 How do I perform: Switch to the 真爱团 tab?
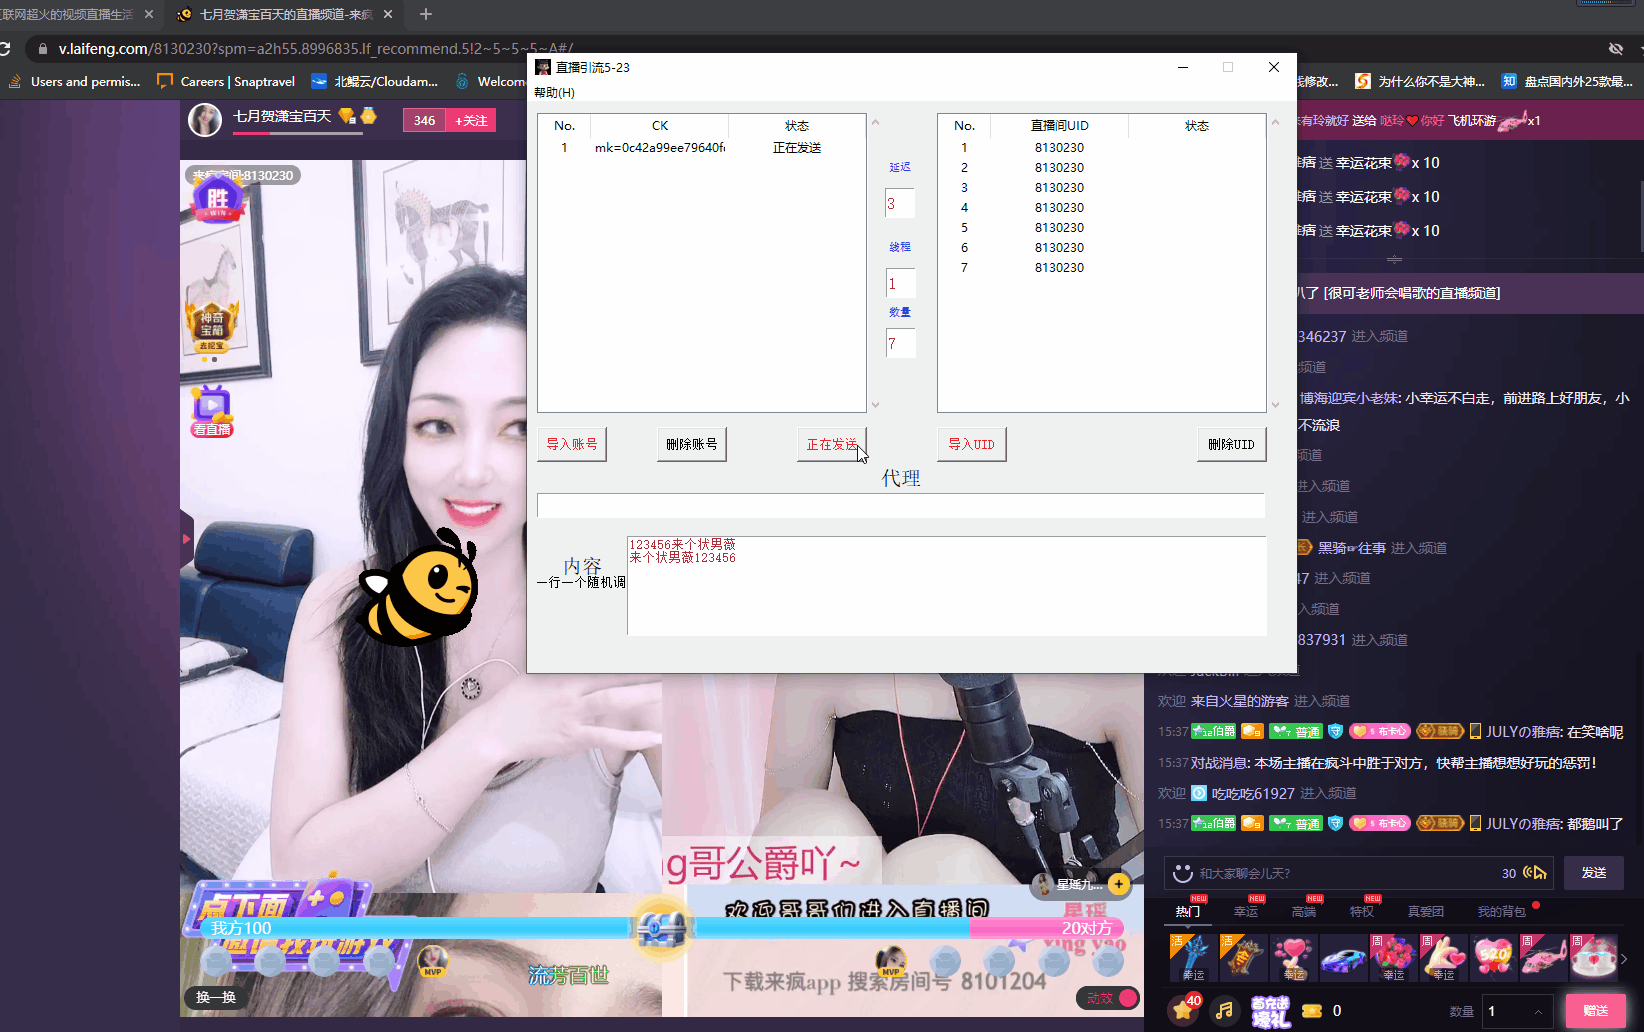tap(1426, 911)
